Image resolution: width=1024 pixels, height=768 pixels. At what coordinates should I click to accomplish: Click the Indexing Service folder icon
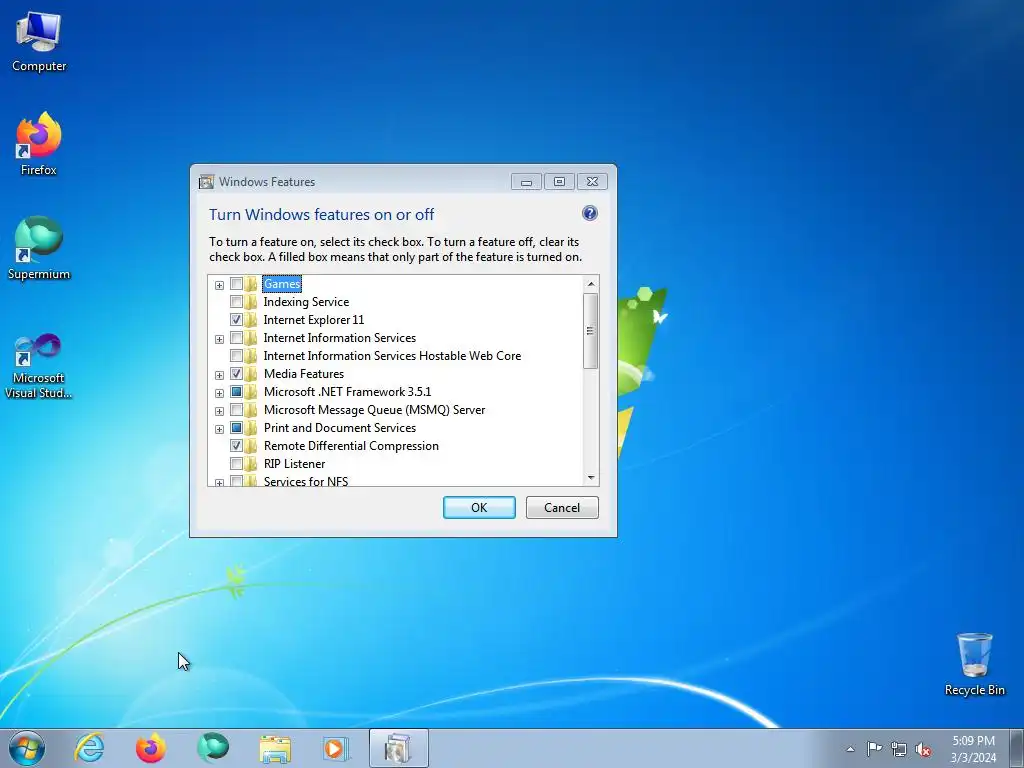pyautogui.click(x=251, y=302)
